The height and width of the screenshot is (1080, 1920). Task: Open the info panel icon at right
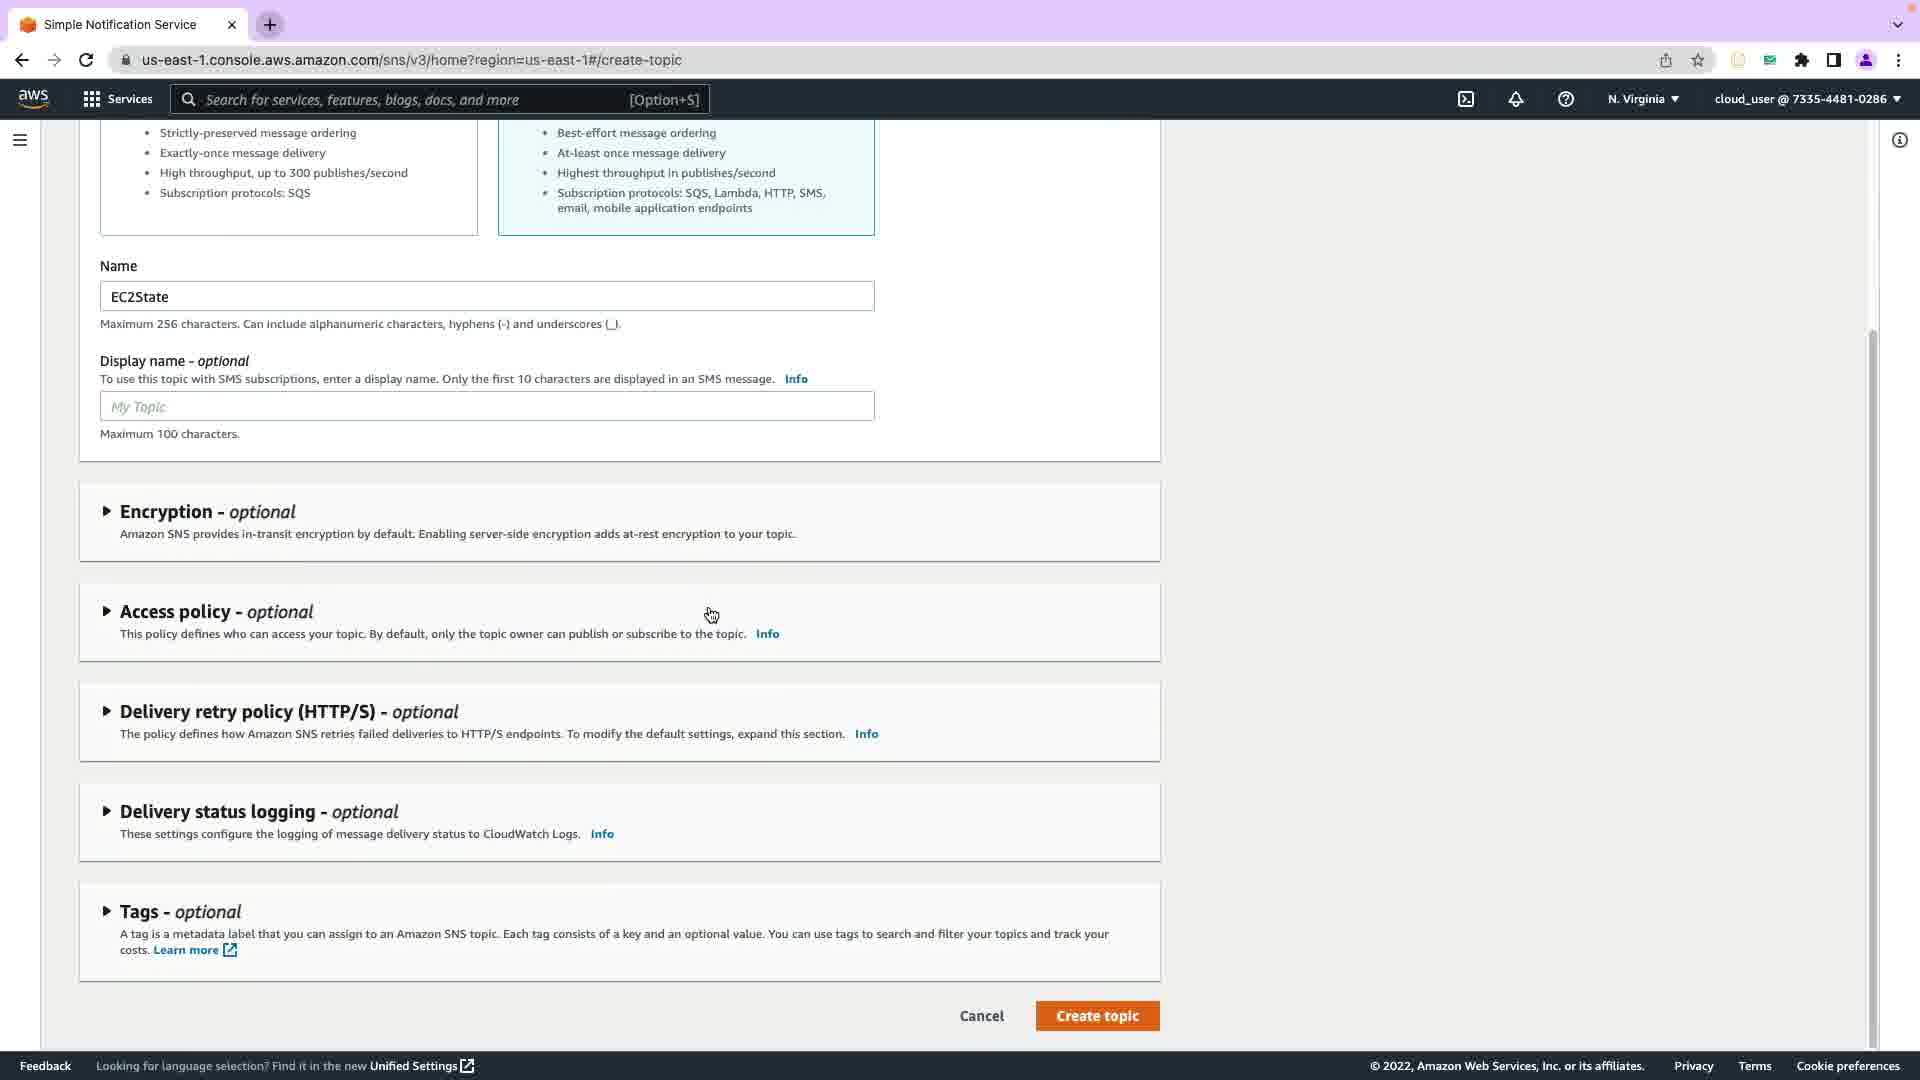tap(1899, 140)
